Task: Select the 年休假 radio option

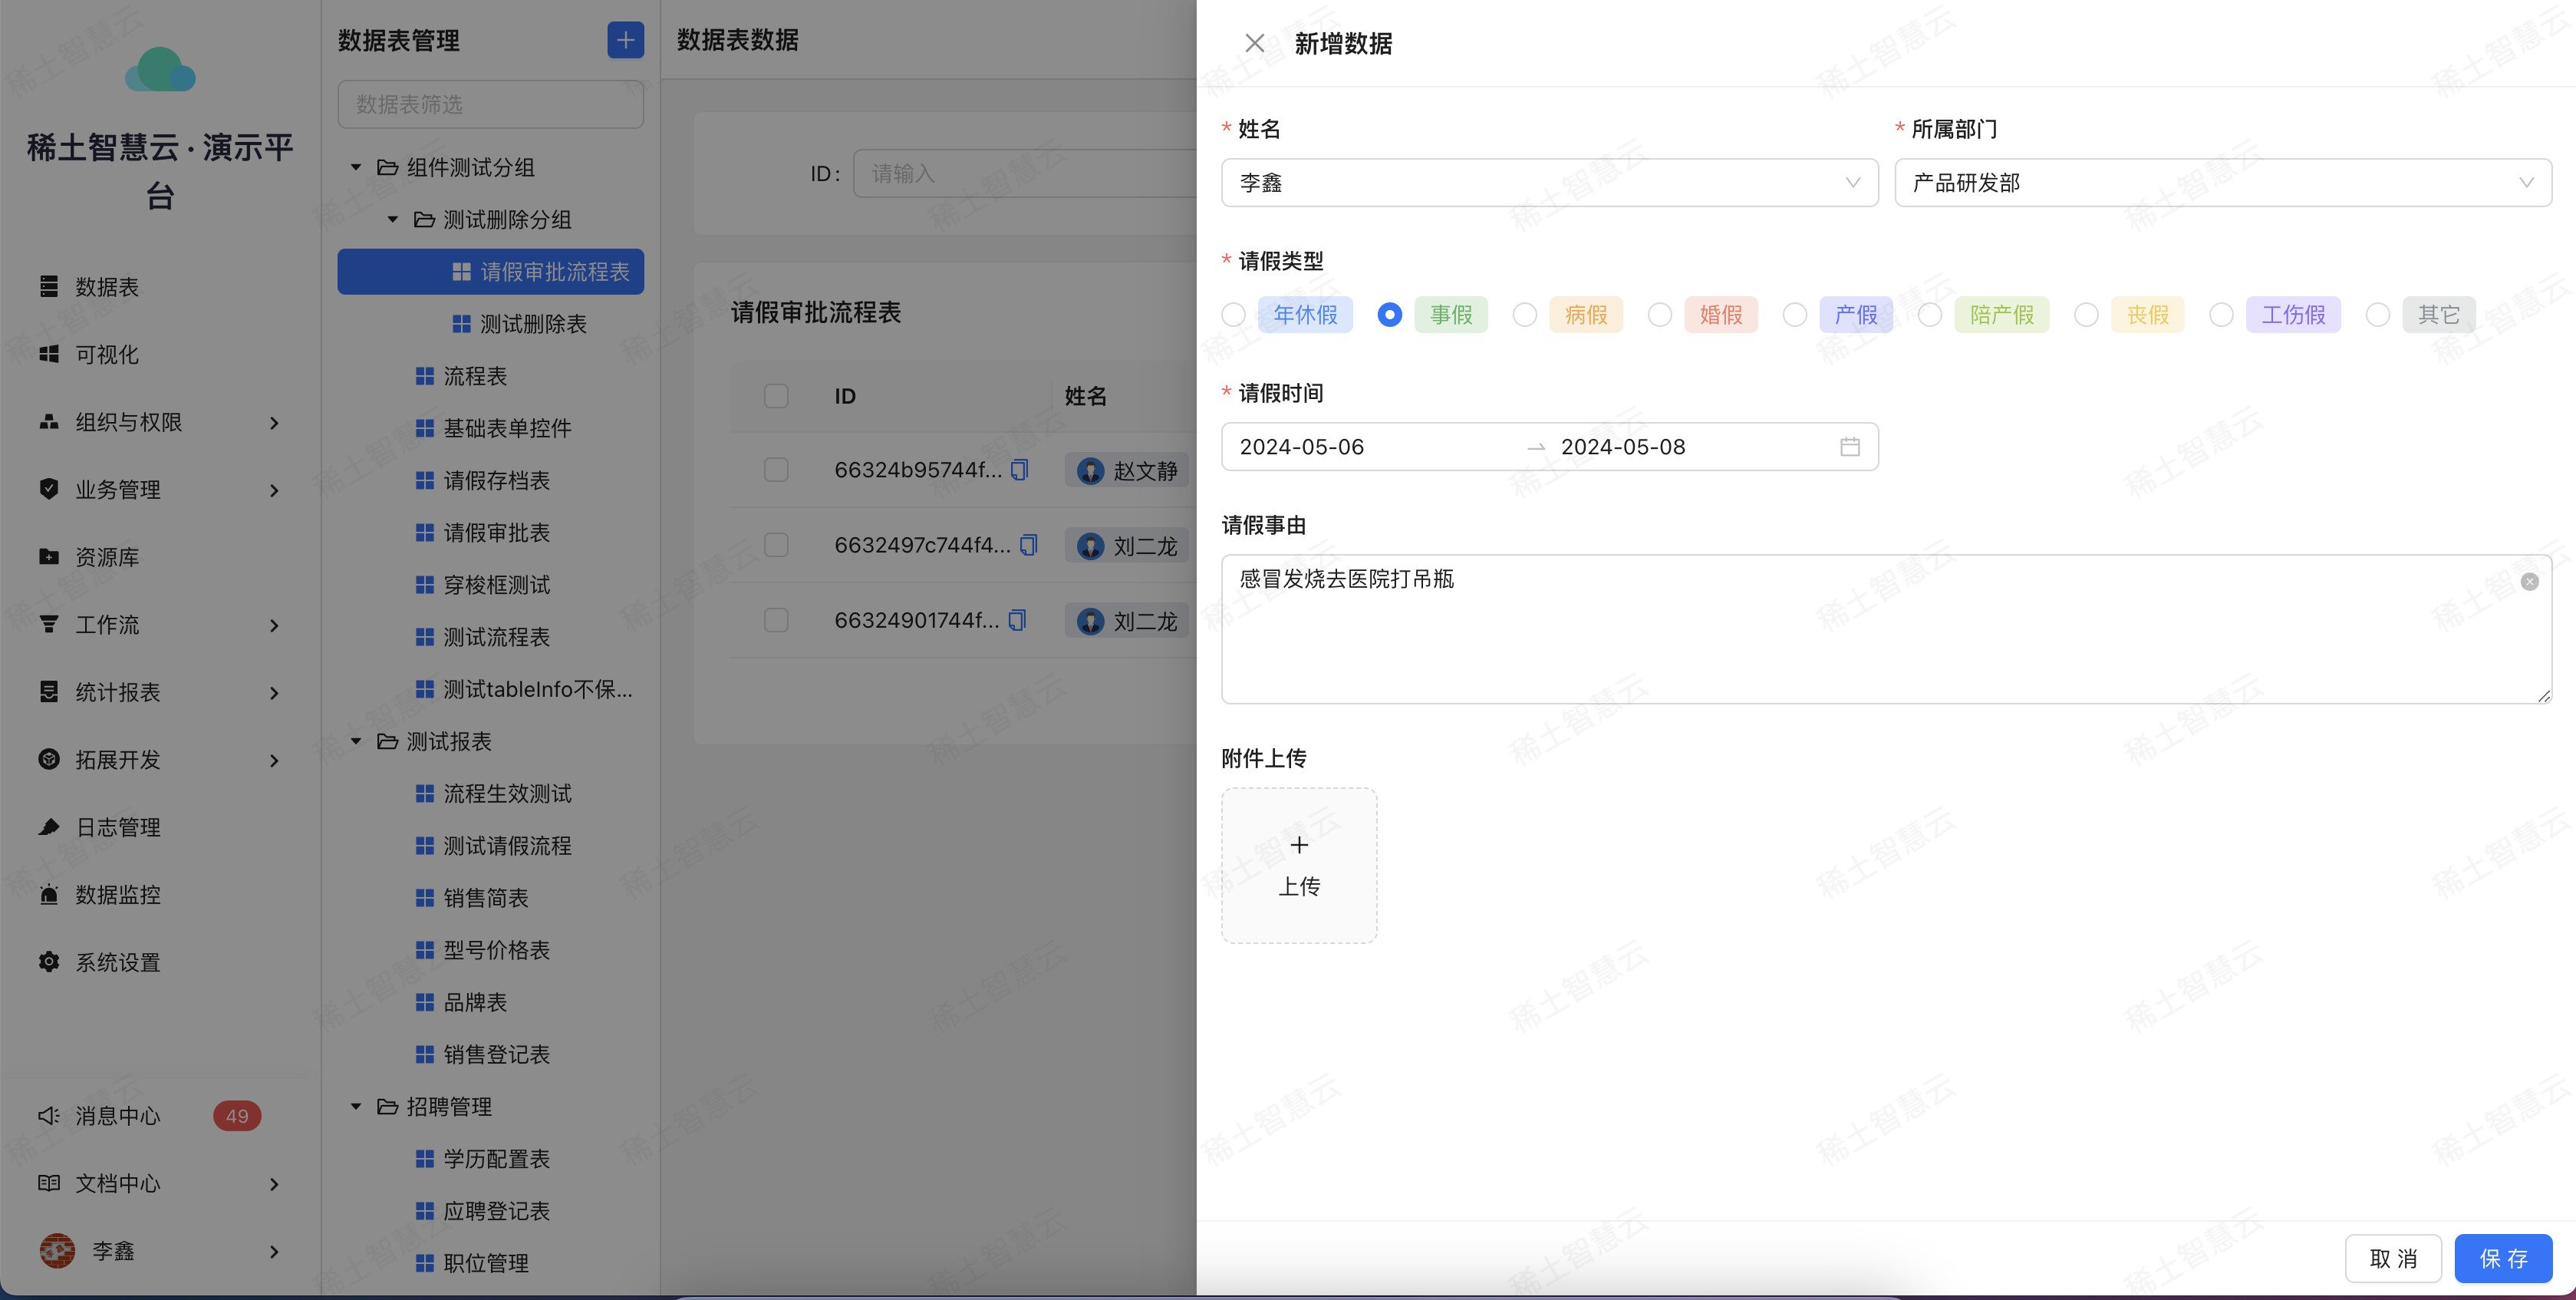Action: [x=1233, y=315]
